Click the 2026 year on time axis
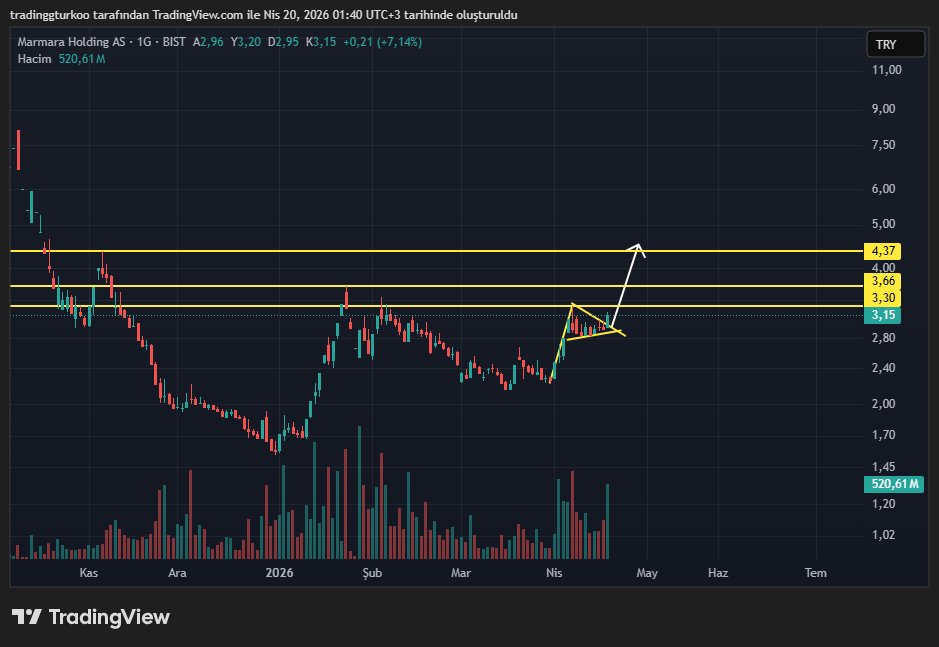 point(279,573)
